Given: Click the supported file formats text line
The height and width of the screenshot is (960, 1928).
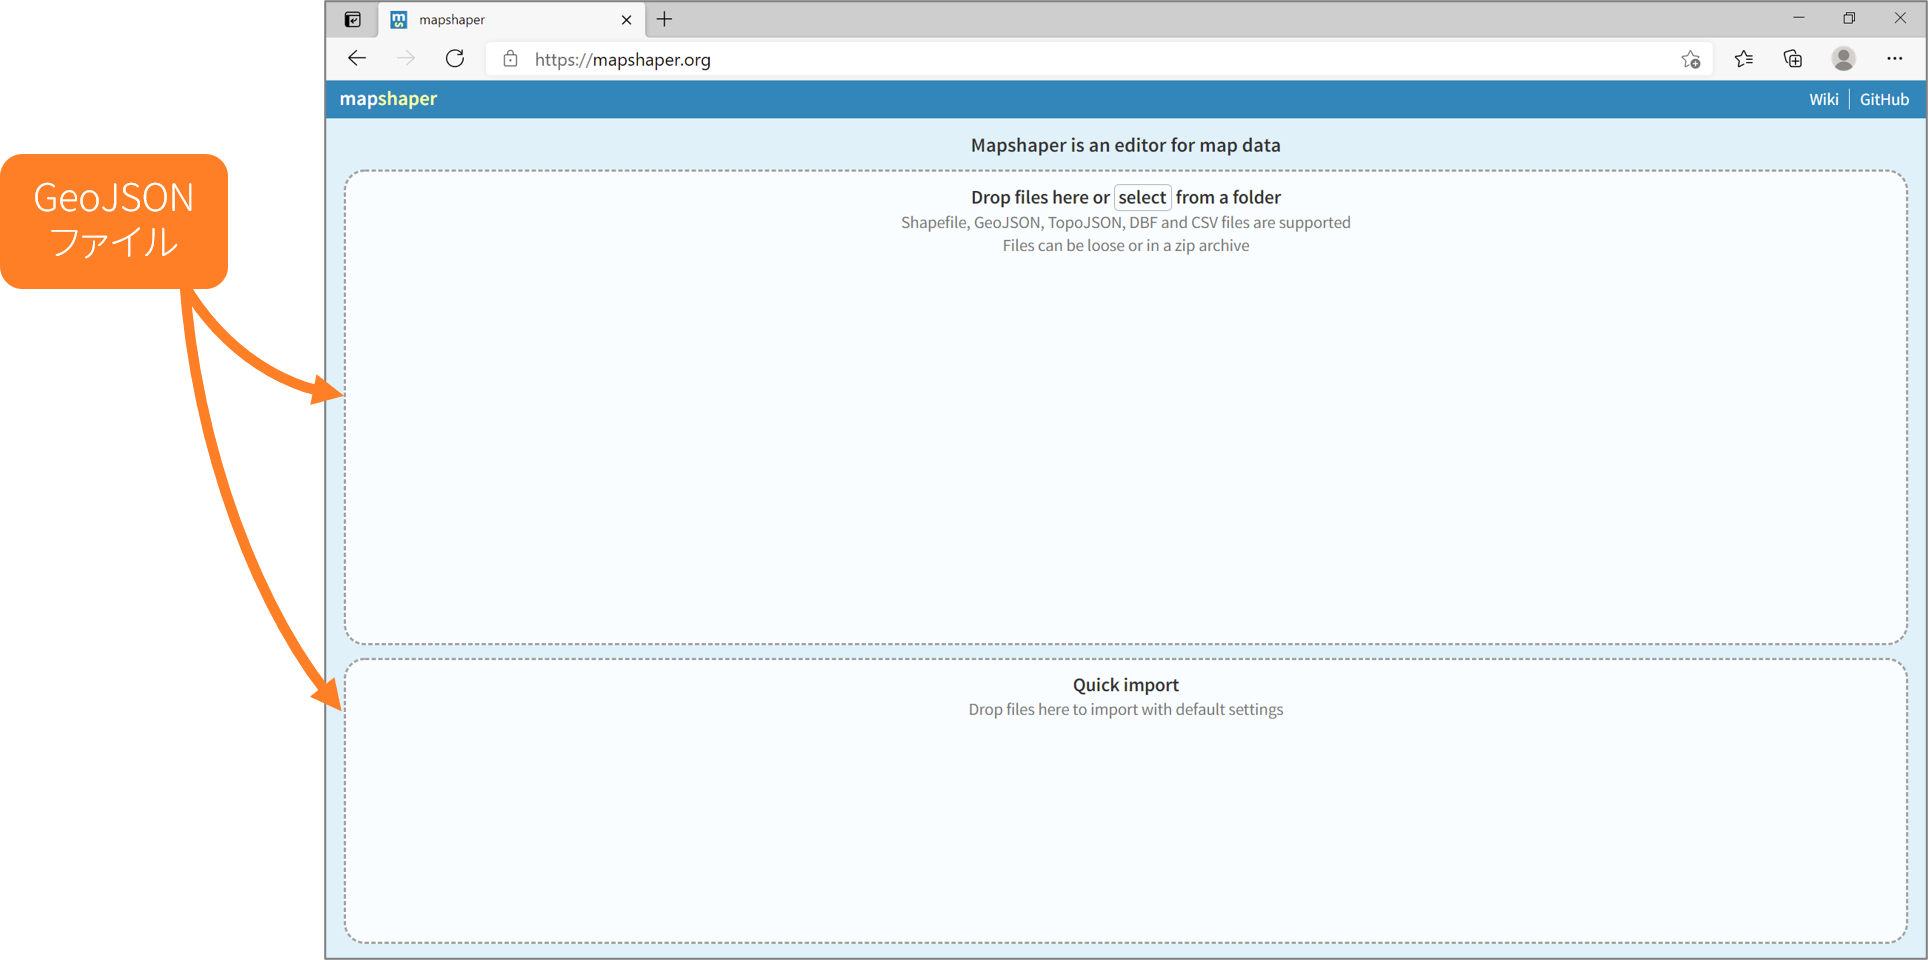Looking at the screenshot, I should tap(1126, 223).
